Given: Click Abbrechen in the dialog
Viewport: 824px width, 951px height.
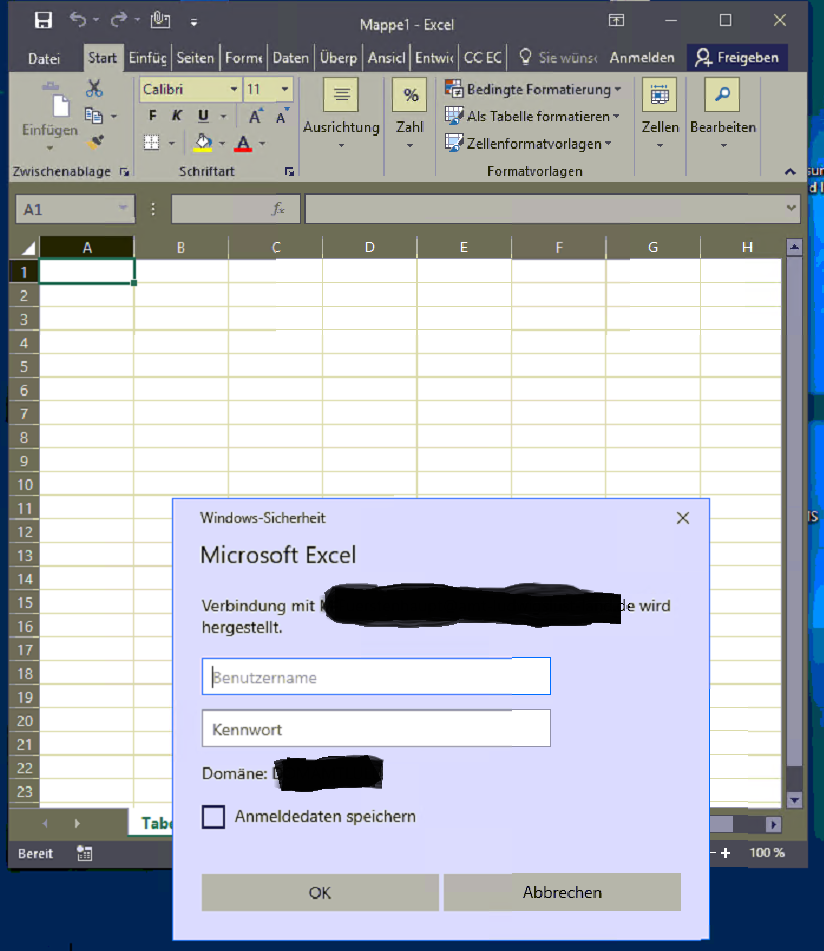Looking at the screenshot, I should pyautogui.click(x=562, y=892).
